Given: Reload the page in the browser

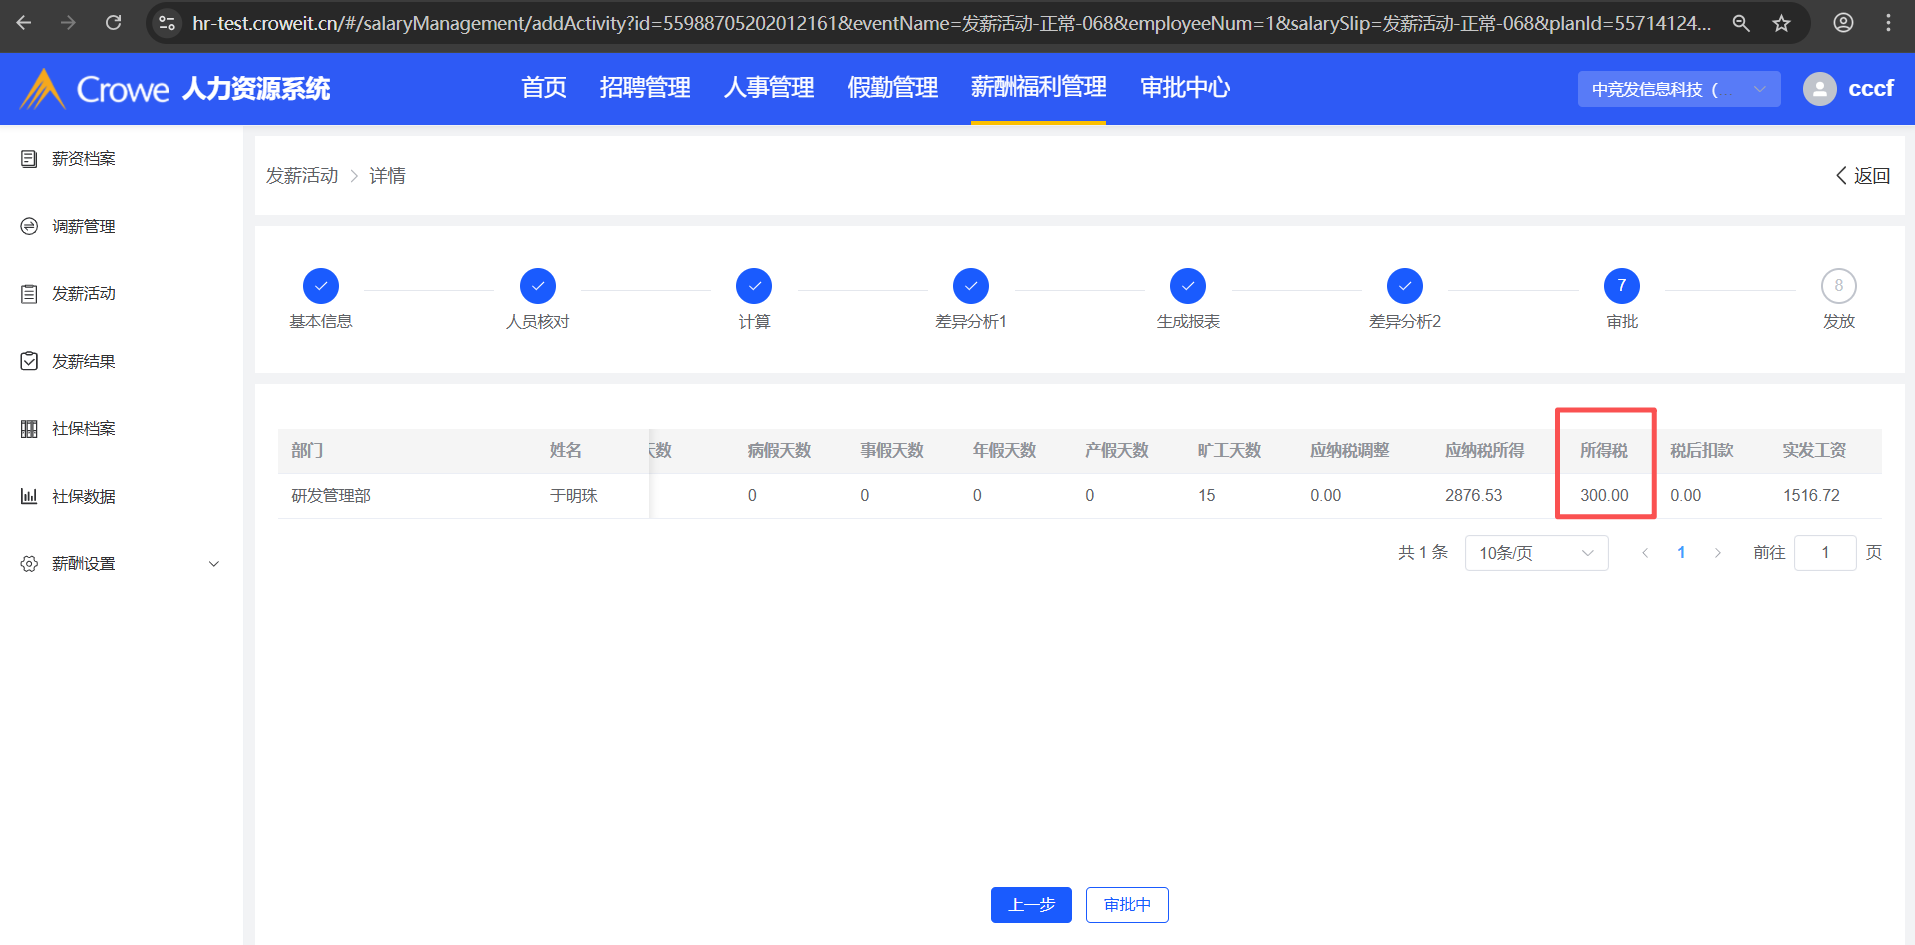Looking at the screenshot, I should 113,23.
